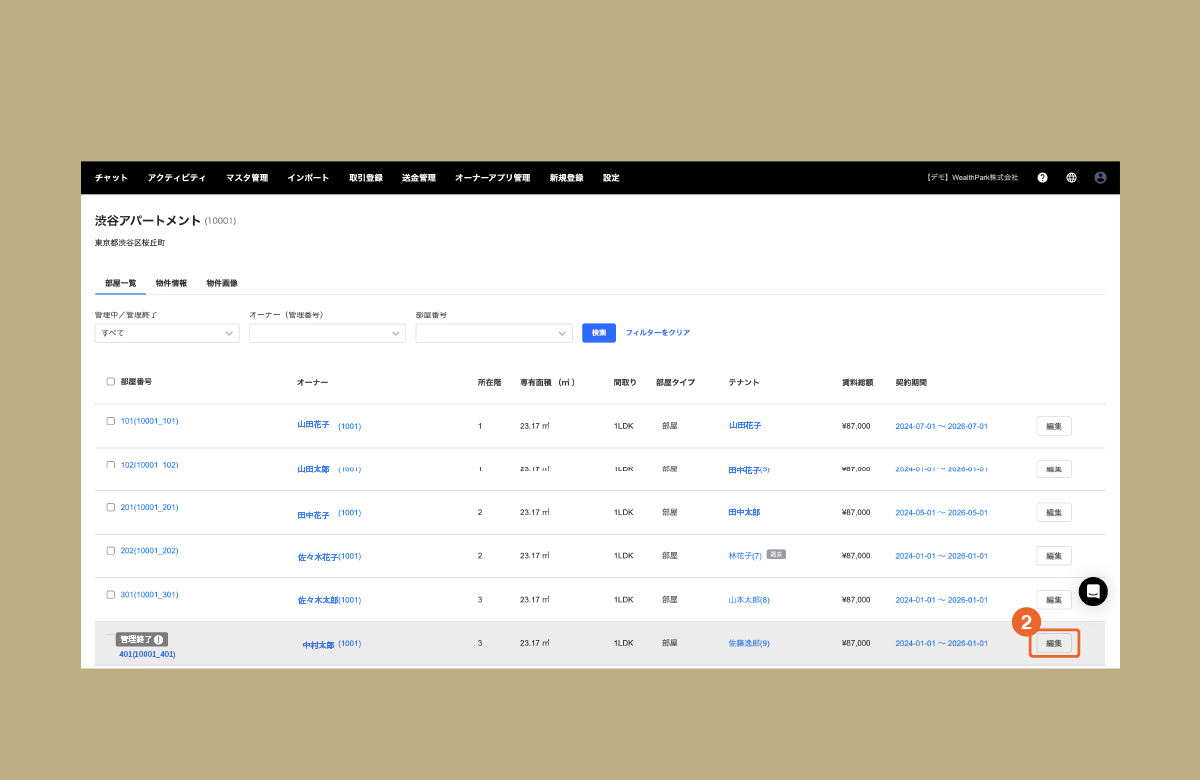Screen dimensions: 1200x780
Task: Toggle the select-all checkbox beside 部屋番号 header
Action: [x=110, y=381]
